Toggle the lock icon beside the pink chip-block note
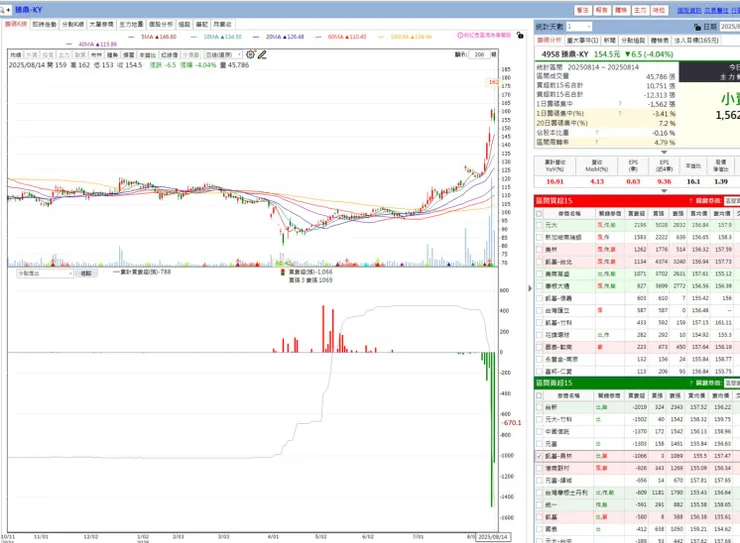740x543 pixels. click(x=520, y=35)
